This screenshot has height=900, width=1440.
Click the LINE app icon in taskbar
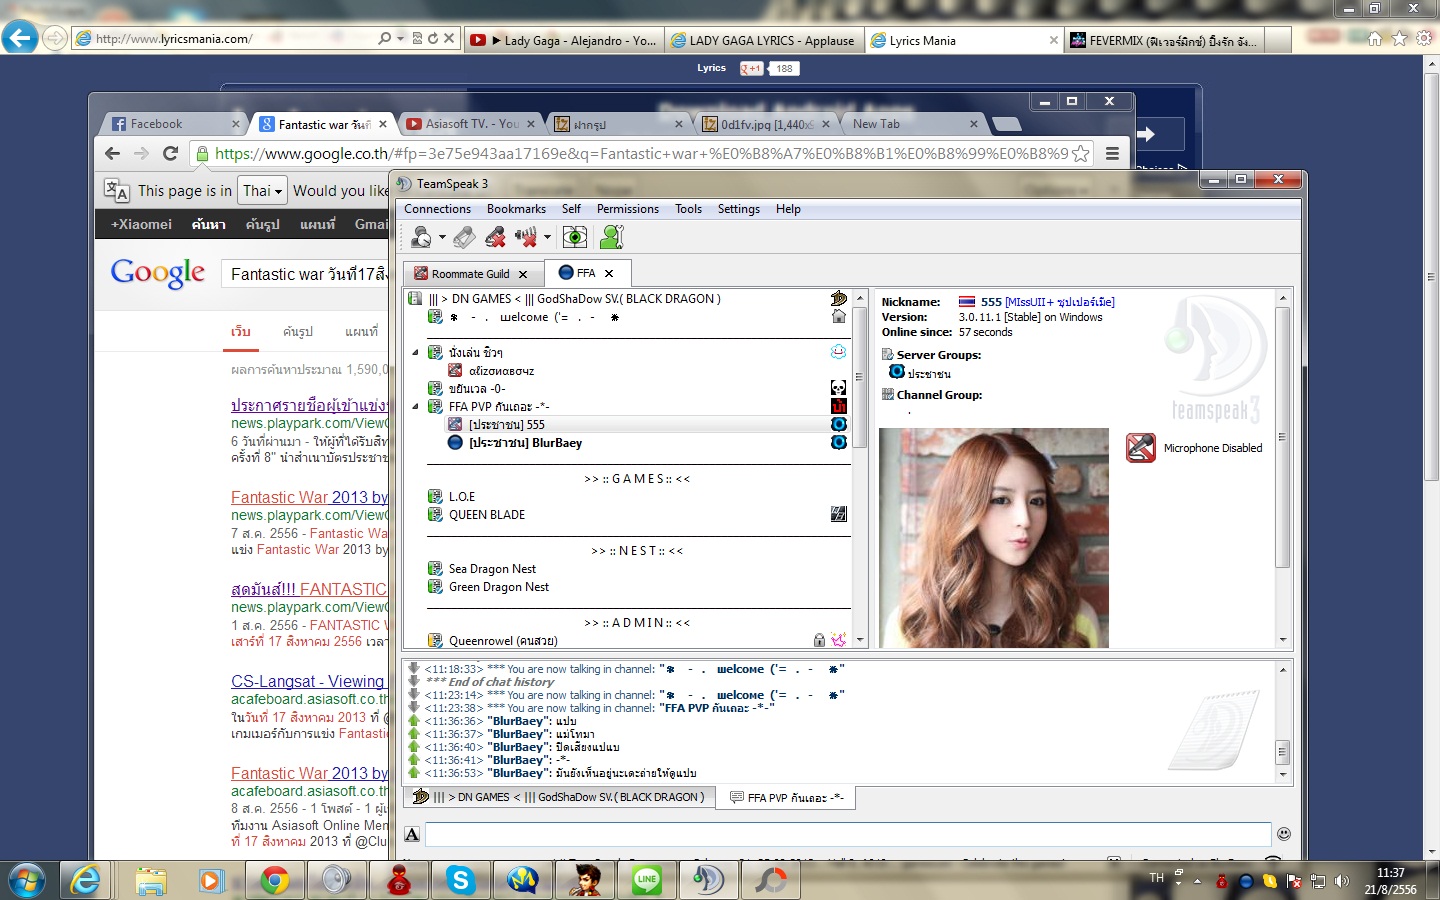coord(647,880)
